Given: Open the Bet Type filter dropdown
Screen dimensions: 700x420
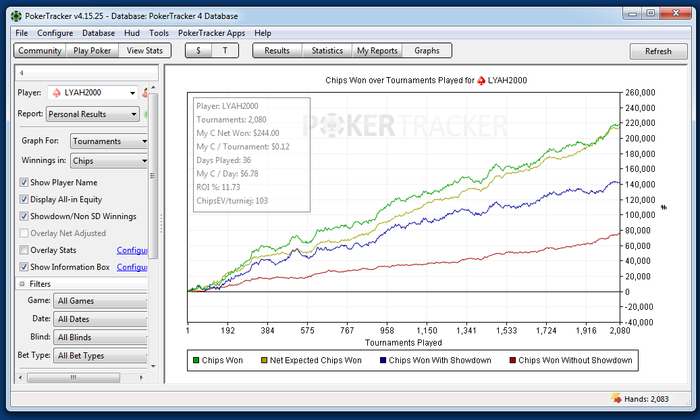Looking at the screenshot, I should pos(100,356).
